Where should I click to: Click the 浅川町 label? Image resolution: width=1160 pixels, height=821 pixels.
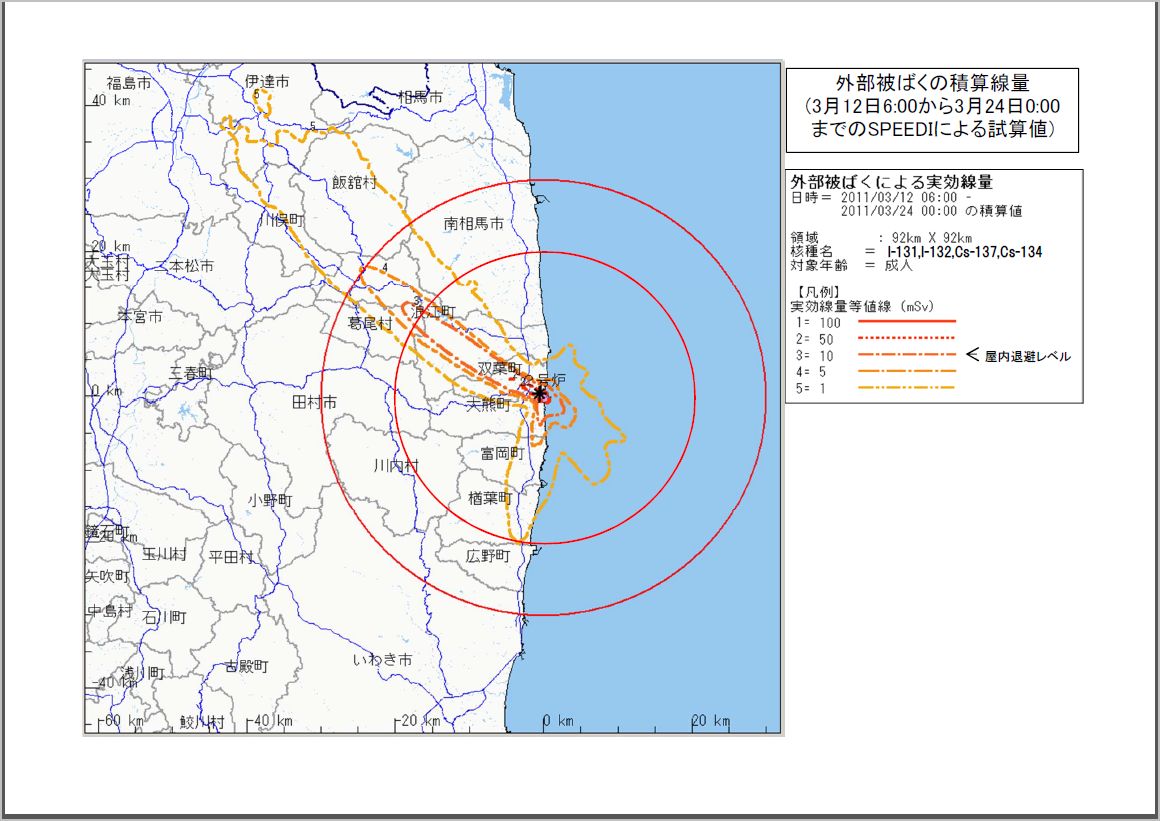point(143,673)
